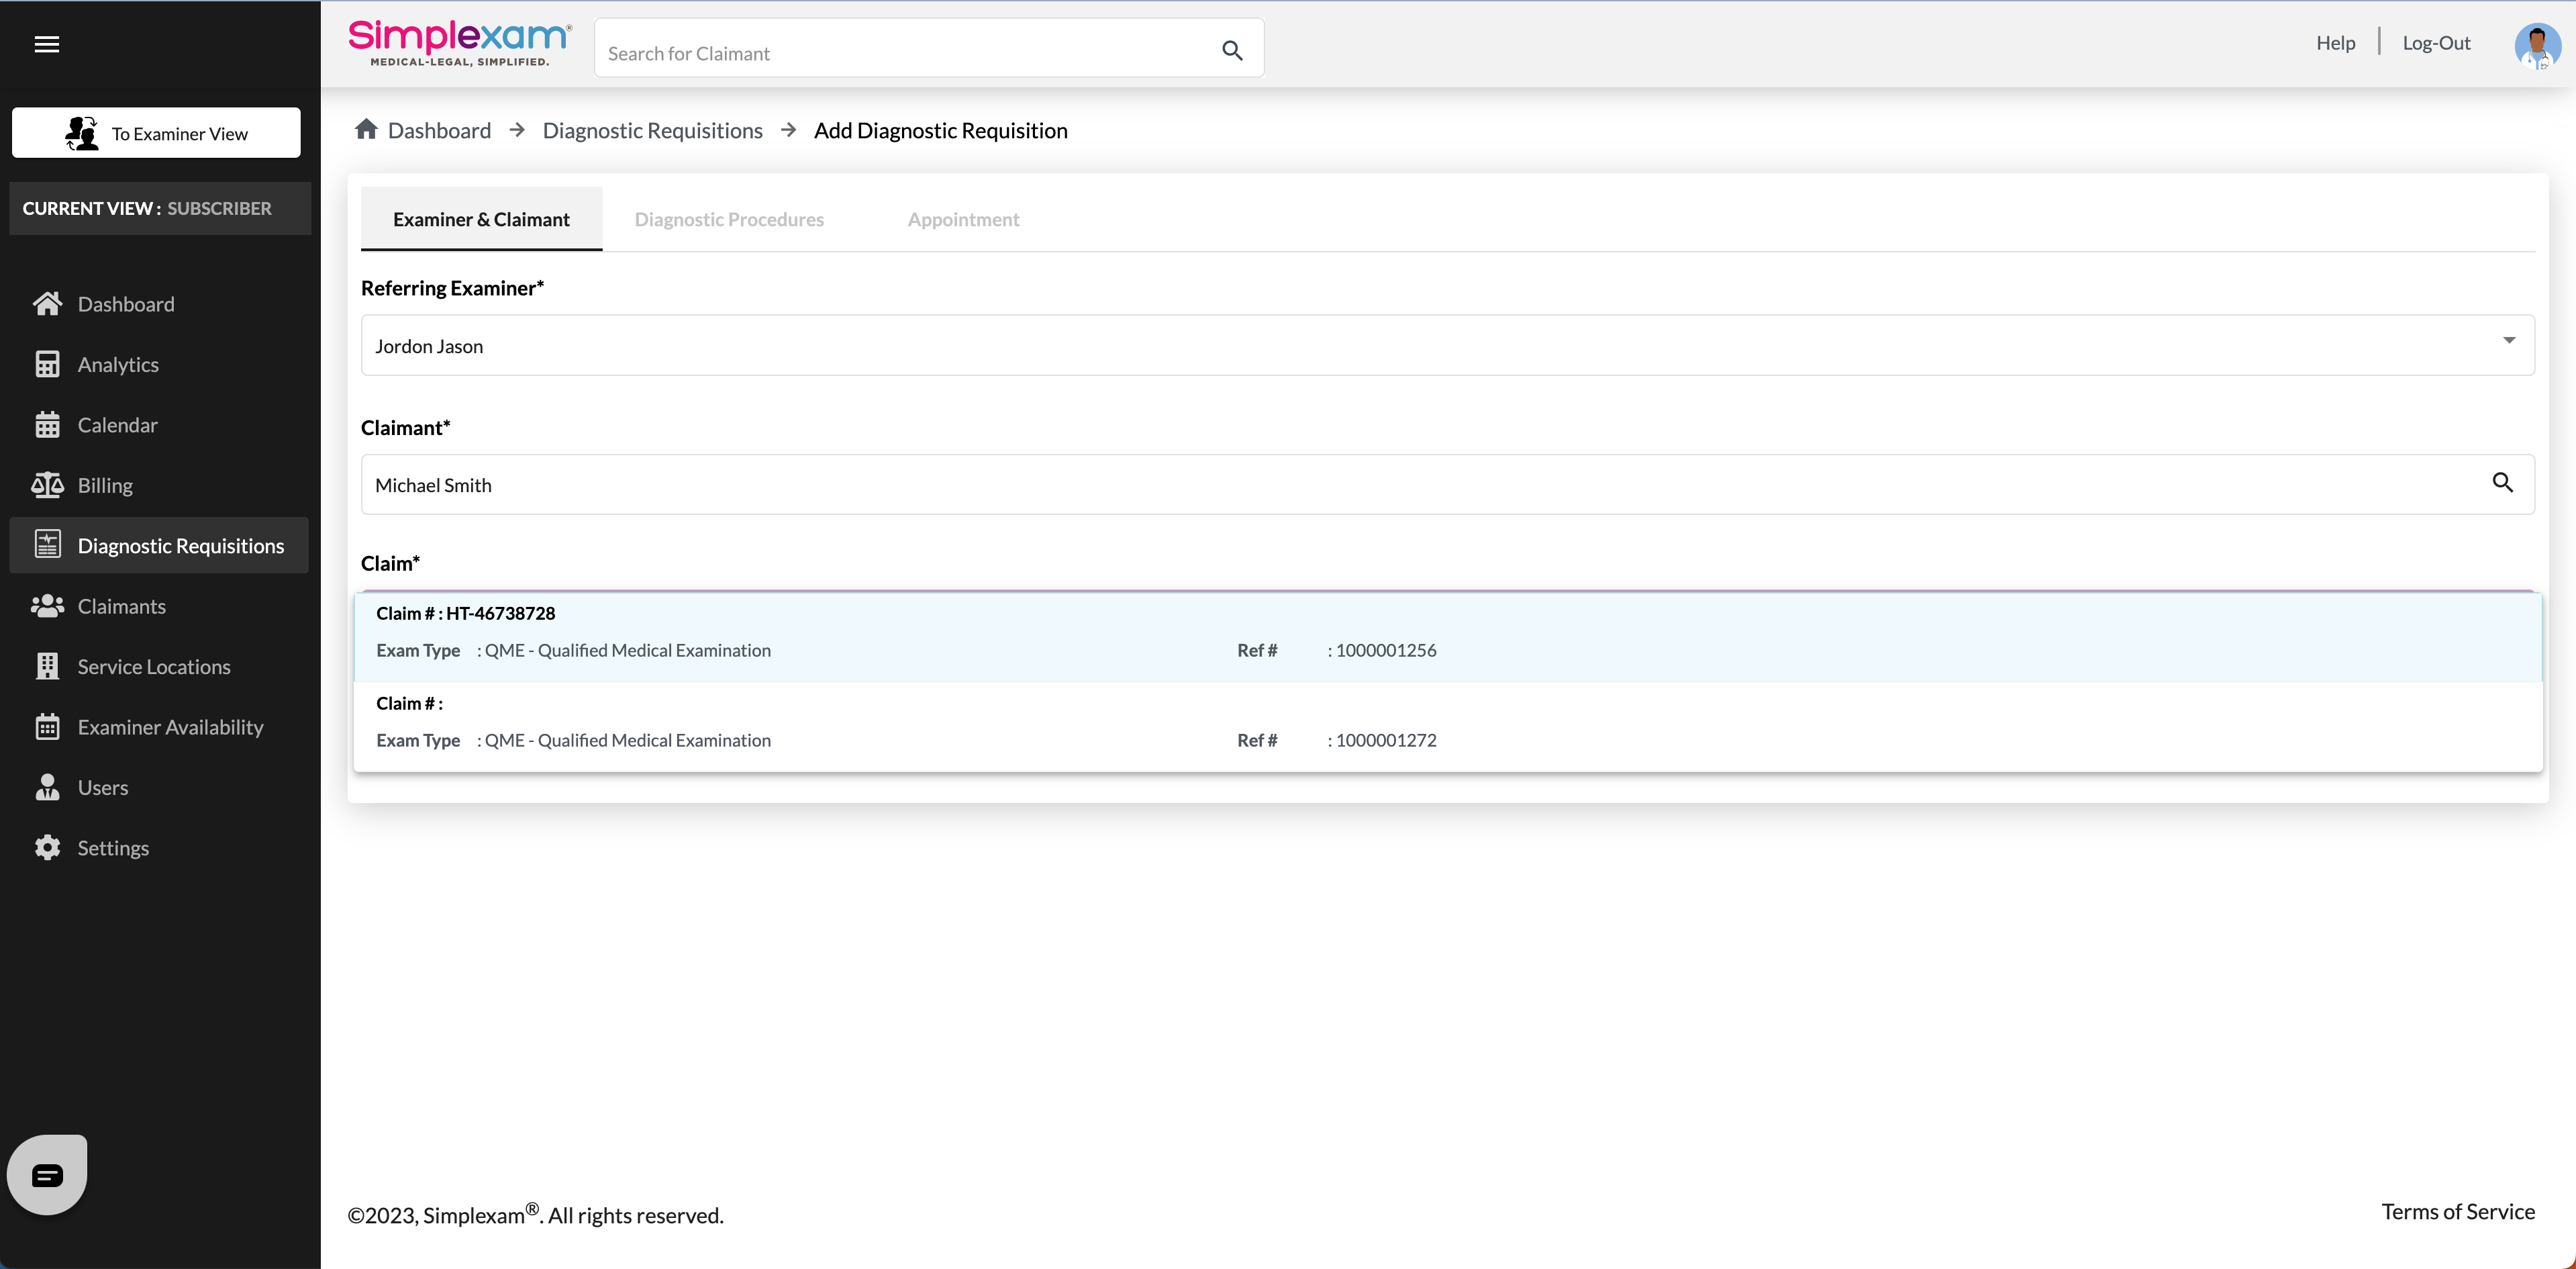
Task: Open Billing from the sidebar
Action: 105,486
